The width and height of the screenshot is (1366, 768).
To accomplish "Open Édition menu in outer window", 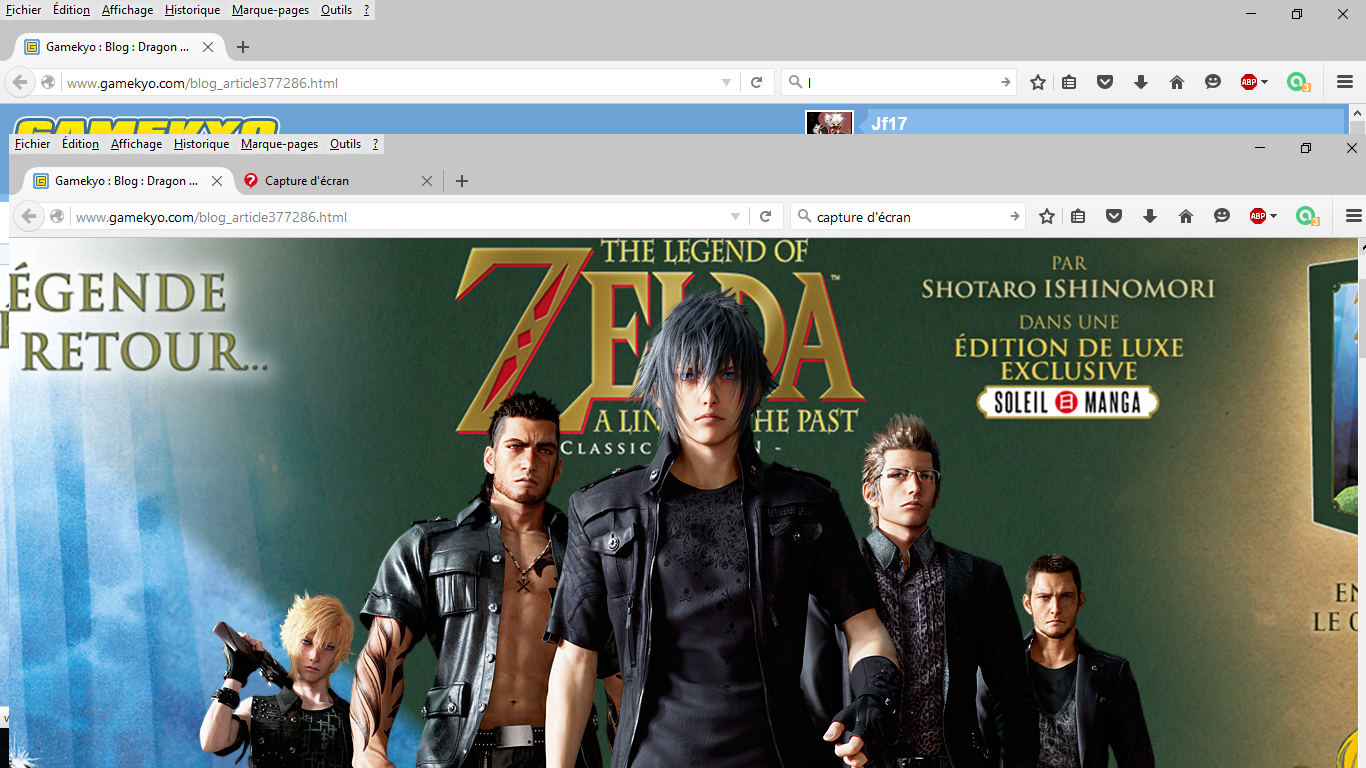I will pyautogui.click(x=71, y=10).
